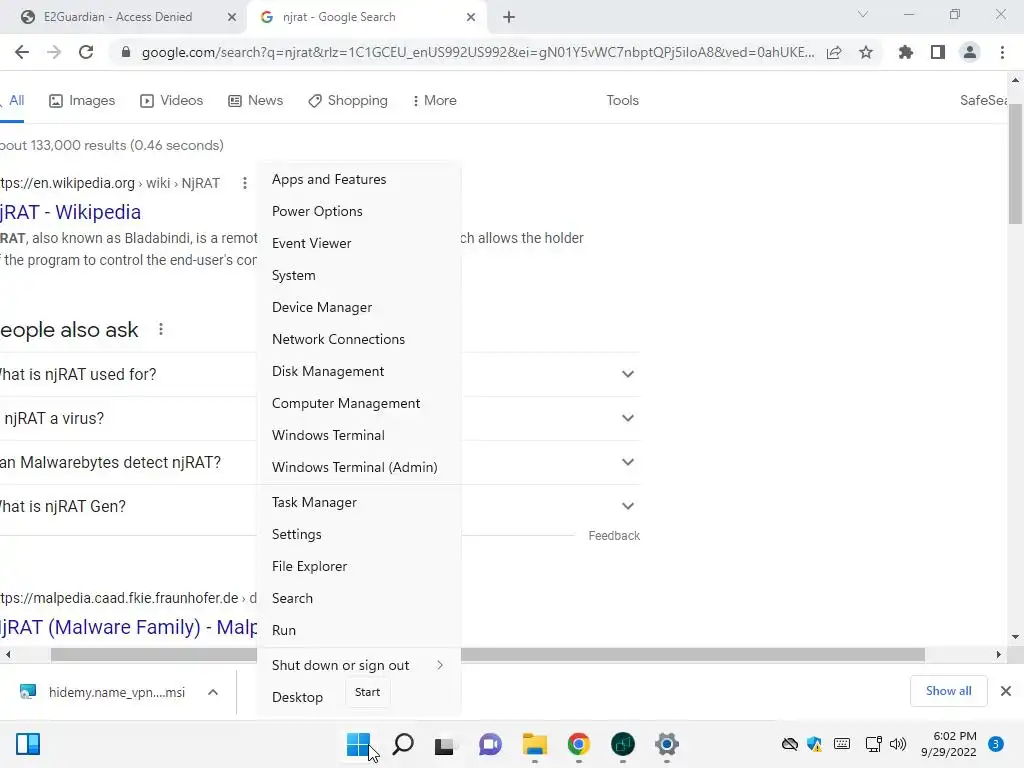Switch to Chrome icon in taskbar
This screenshot has height=768, width=1024.
coord(579,744)
